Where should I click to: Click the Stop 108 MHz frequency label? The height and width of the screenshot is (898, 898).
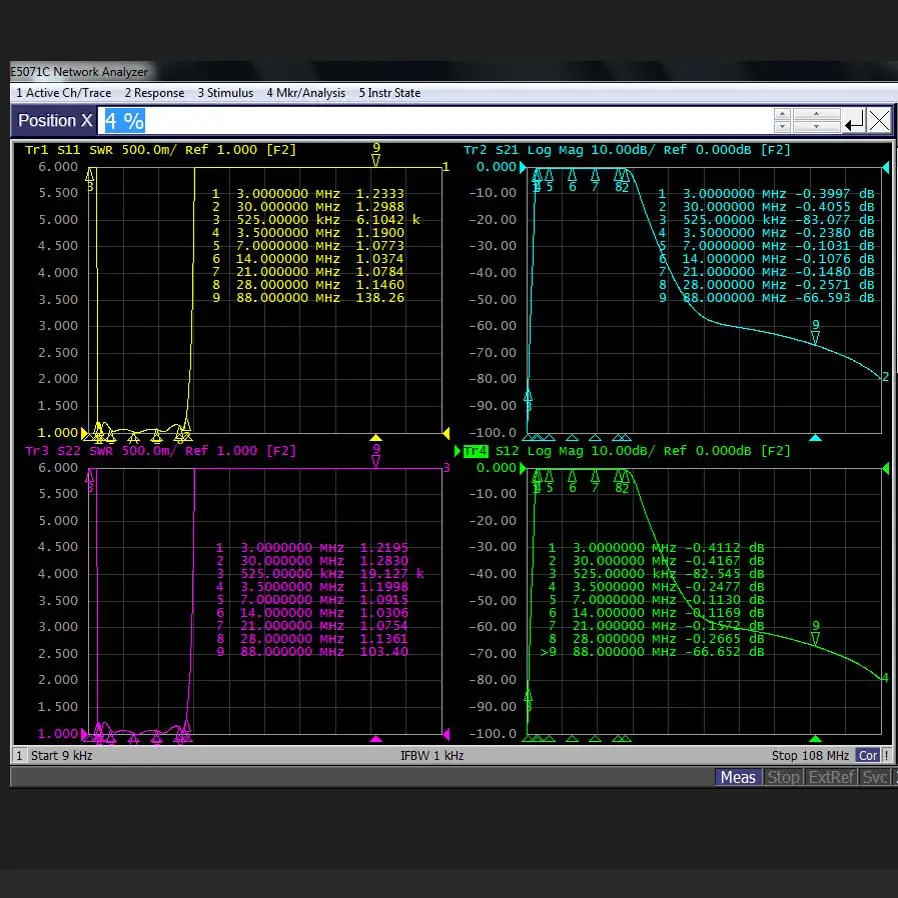[809, 756]
